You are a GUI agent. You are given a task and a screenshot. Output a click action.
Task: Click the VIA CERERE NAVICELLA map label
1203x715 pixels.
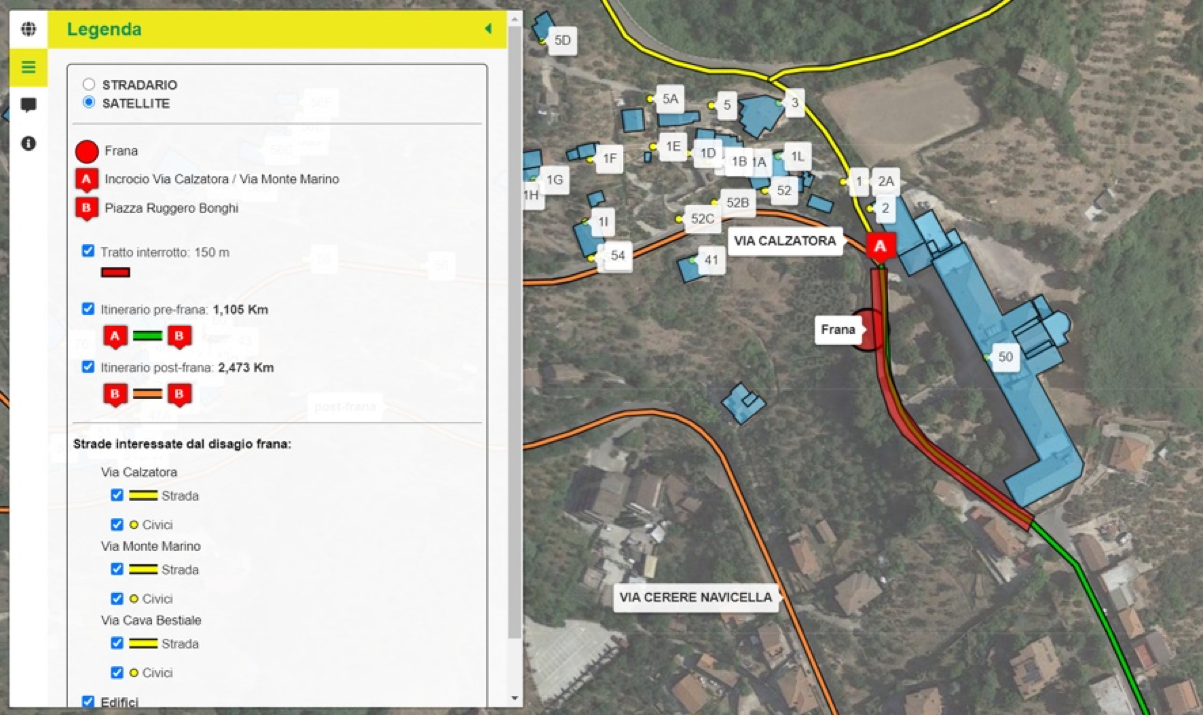click(x=696, y=597)
